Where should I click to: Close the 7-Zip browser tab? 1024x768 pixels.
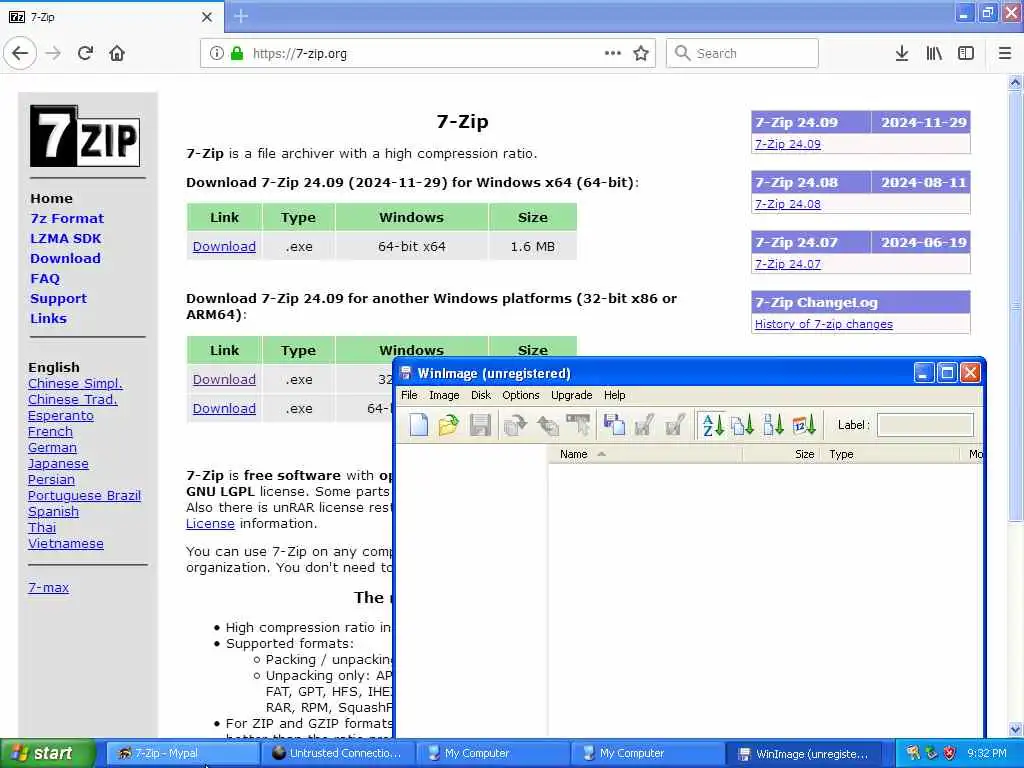pos(207,17)
